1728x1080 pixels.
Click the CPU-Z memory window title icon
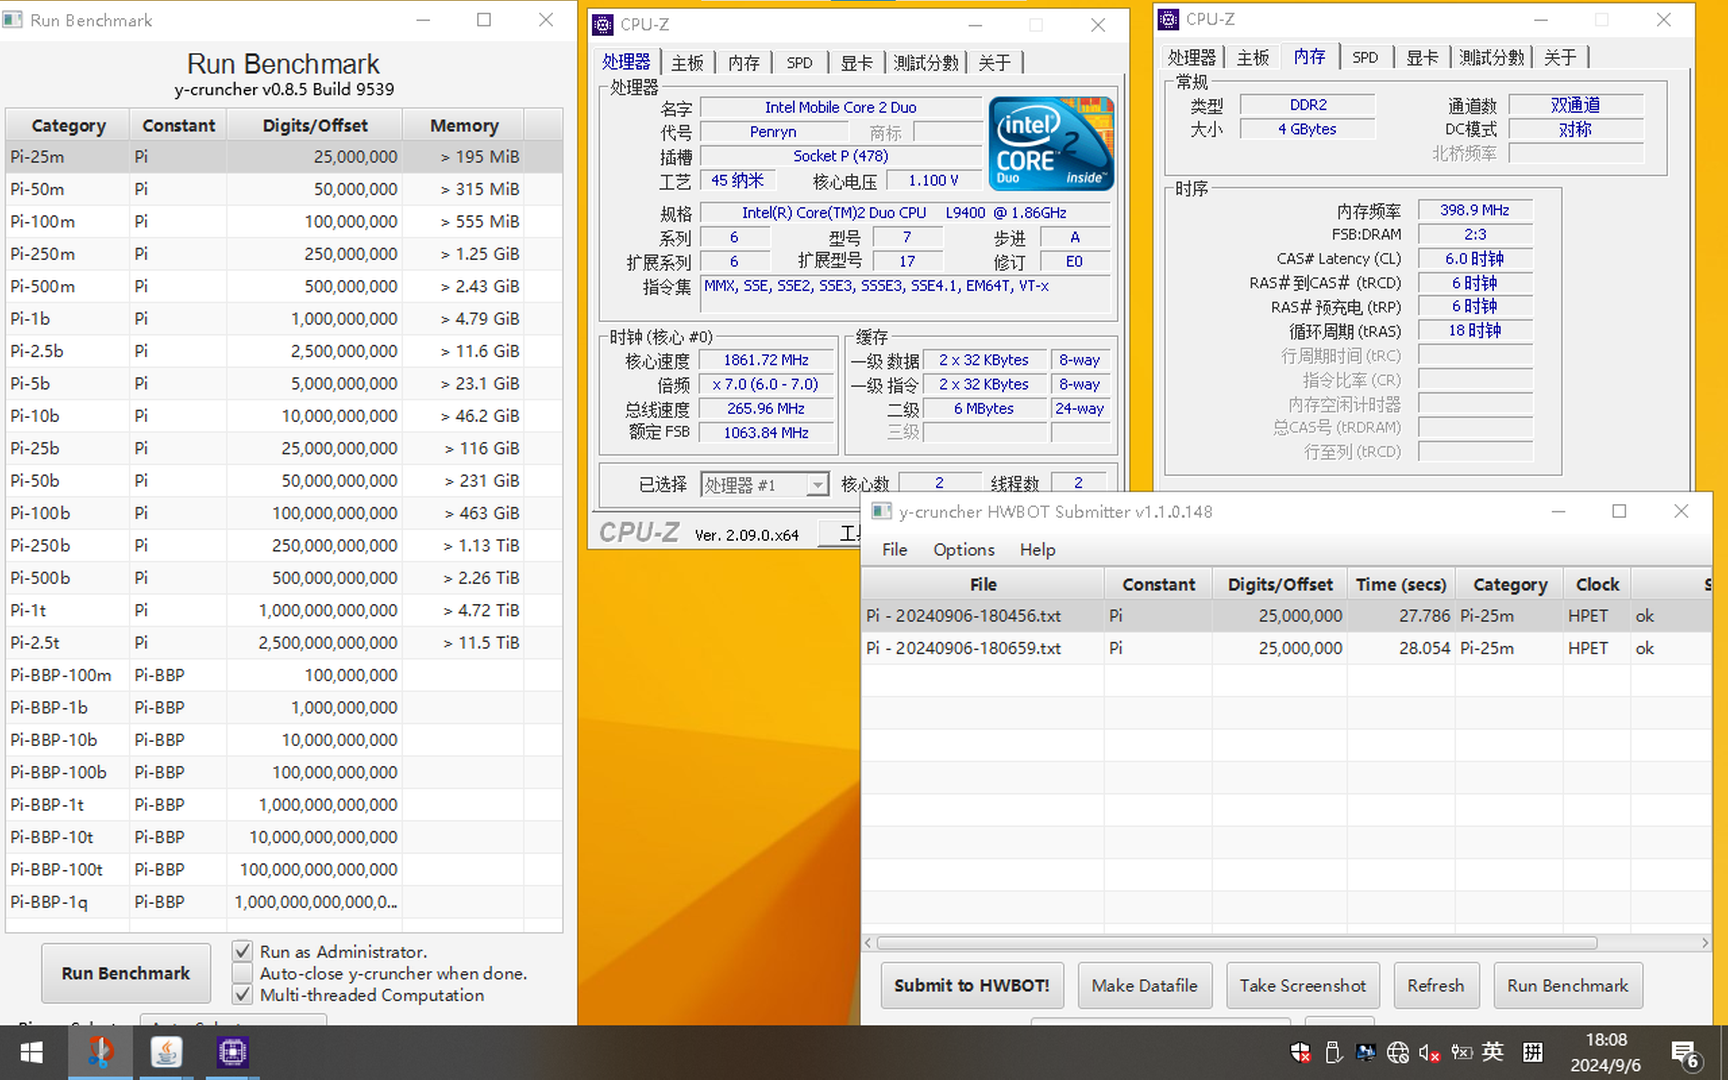click(1168, 19)
